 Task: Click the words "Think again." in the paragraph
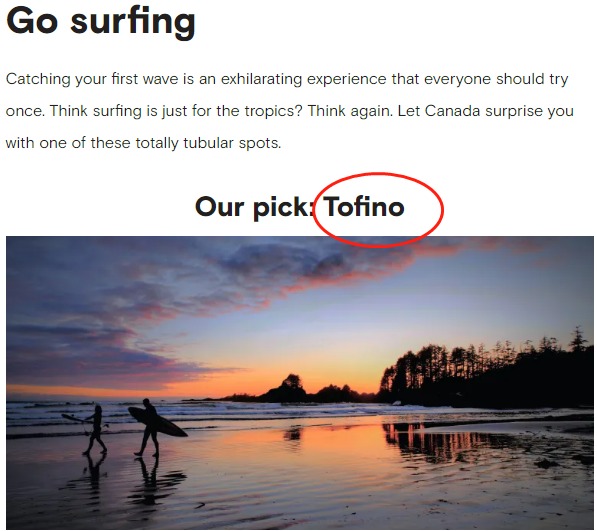click(x=350, y=111)
